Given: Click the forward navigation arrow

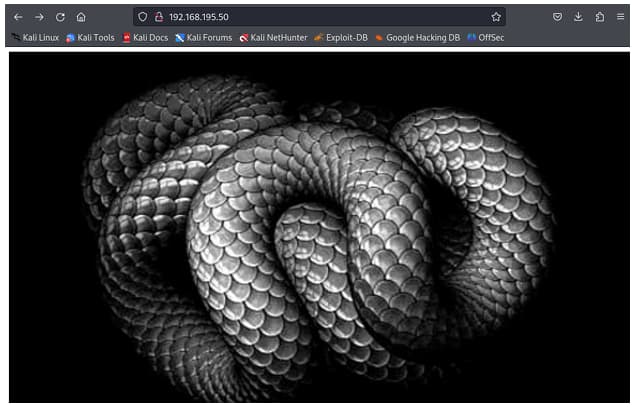Looking at the screenshot, I should tap(39, 17).
